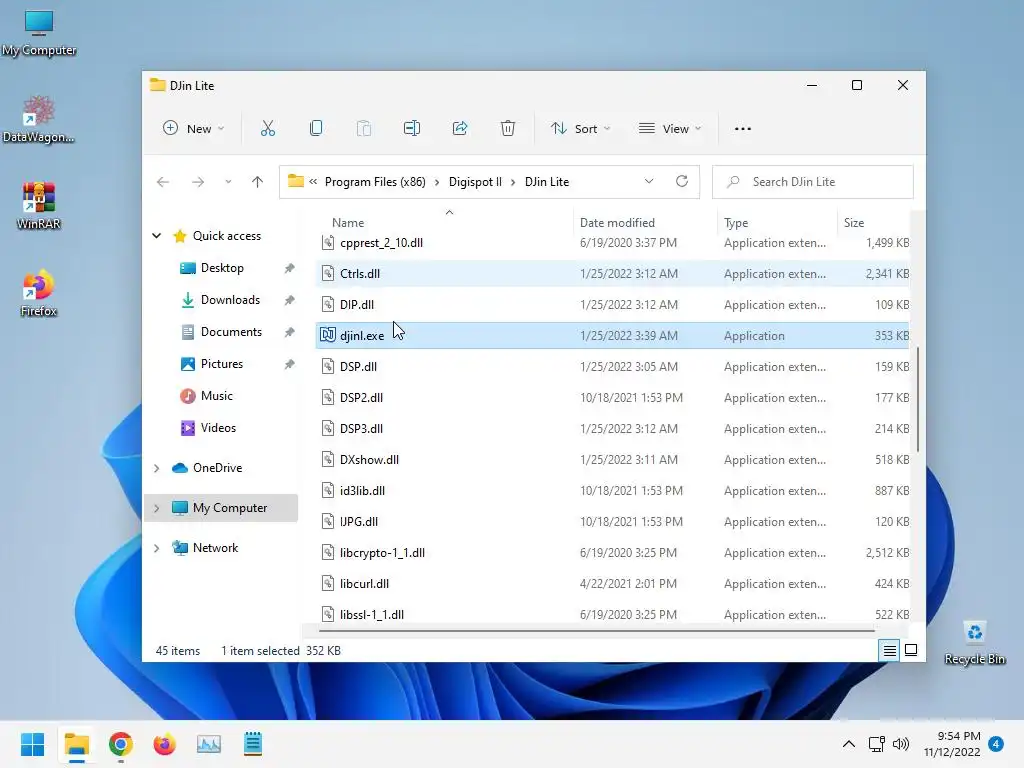1024x768 pixels.
Task: Open Pictures in Quick access
Action: coord(221,364)
